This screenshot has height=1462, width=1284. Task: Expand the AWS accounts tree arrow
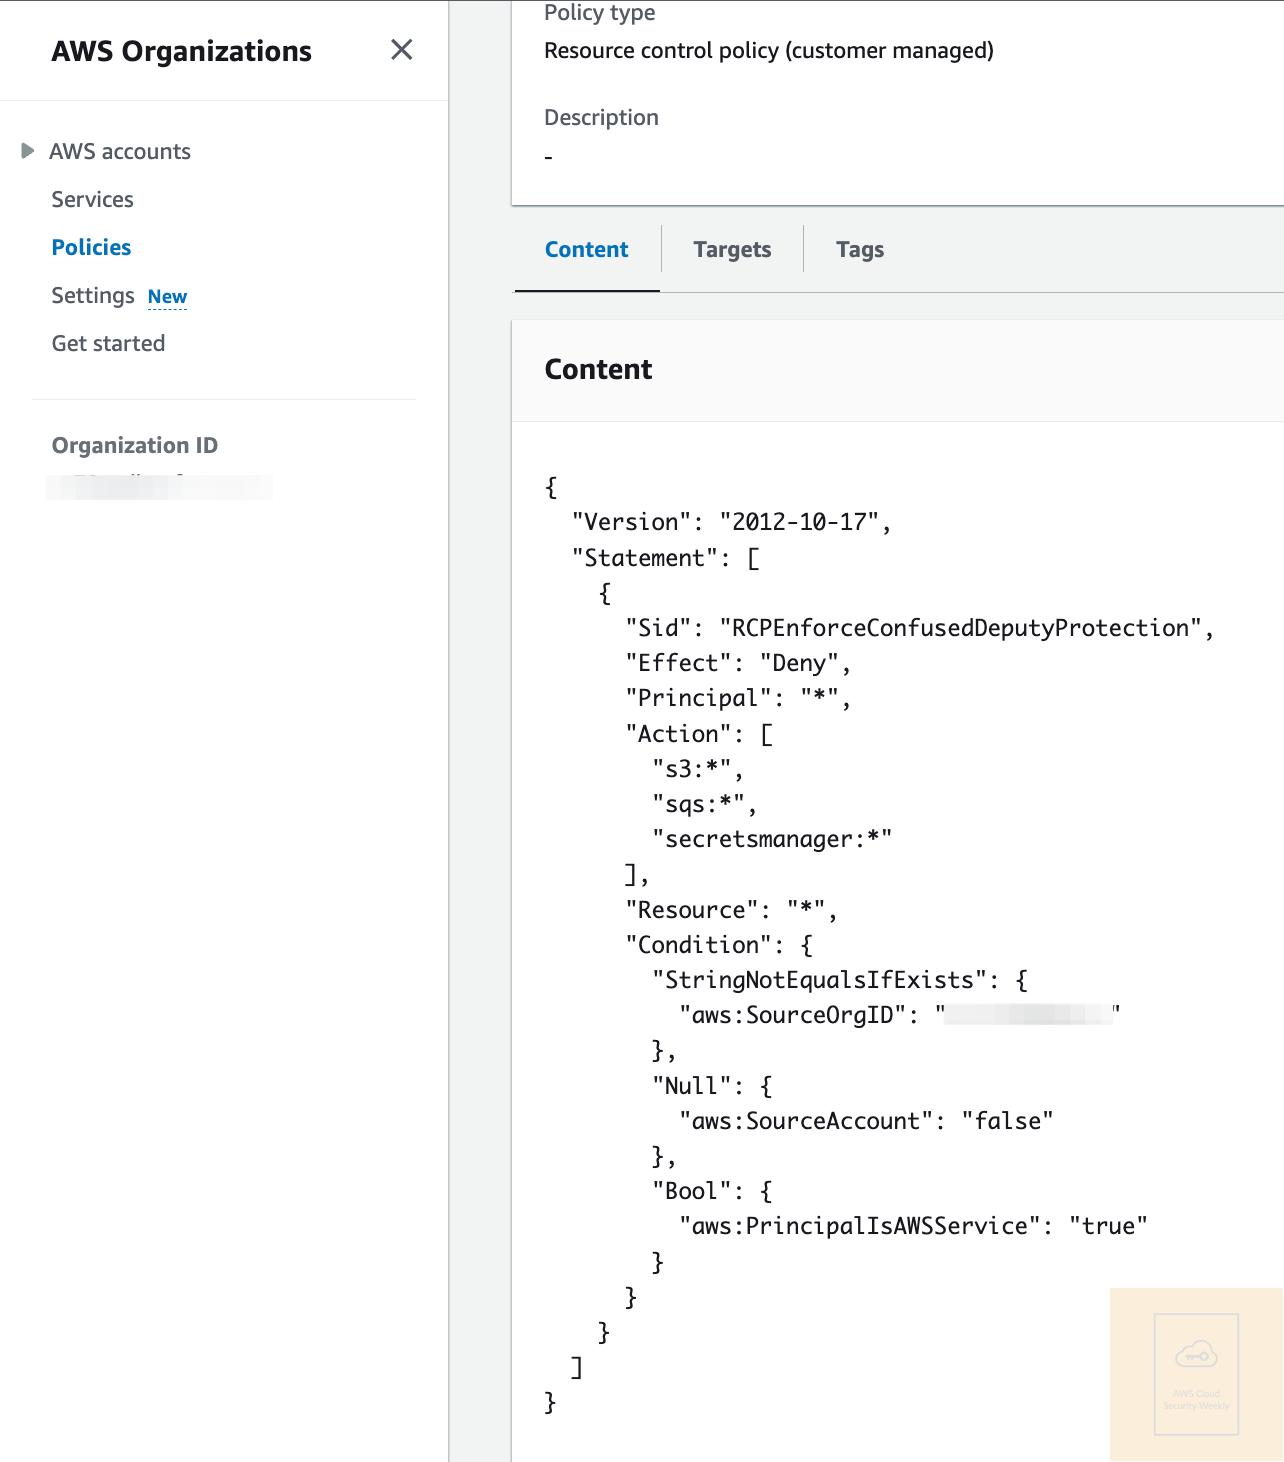tap(28, 151)
